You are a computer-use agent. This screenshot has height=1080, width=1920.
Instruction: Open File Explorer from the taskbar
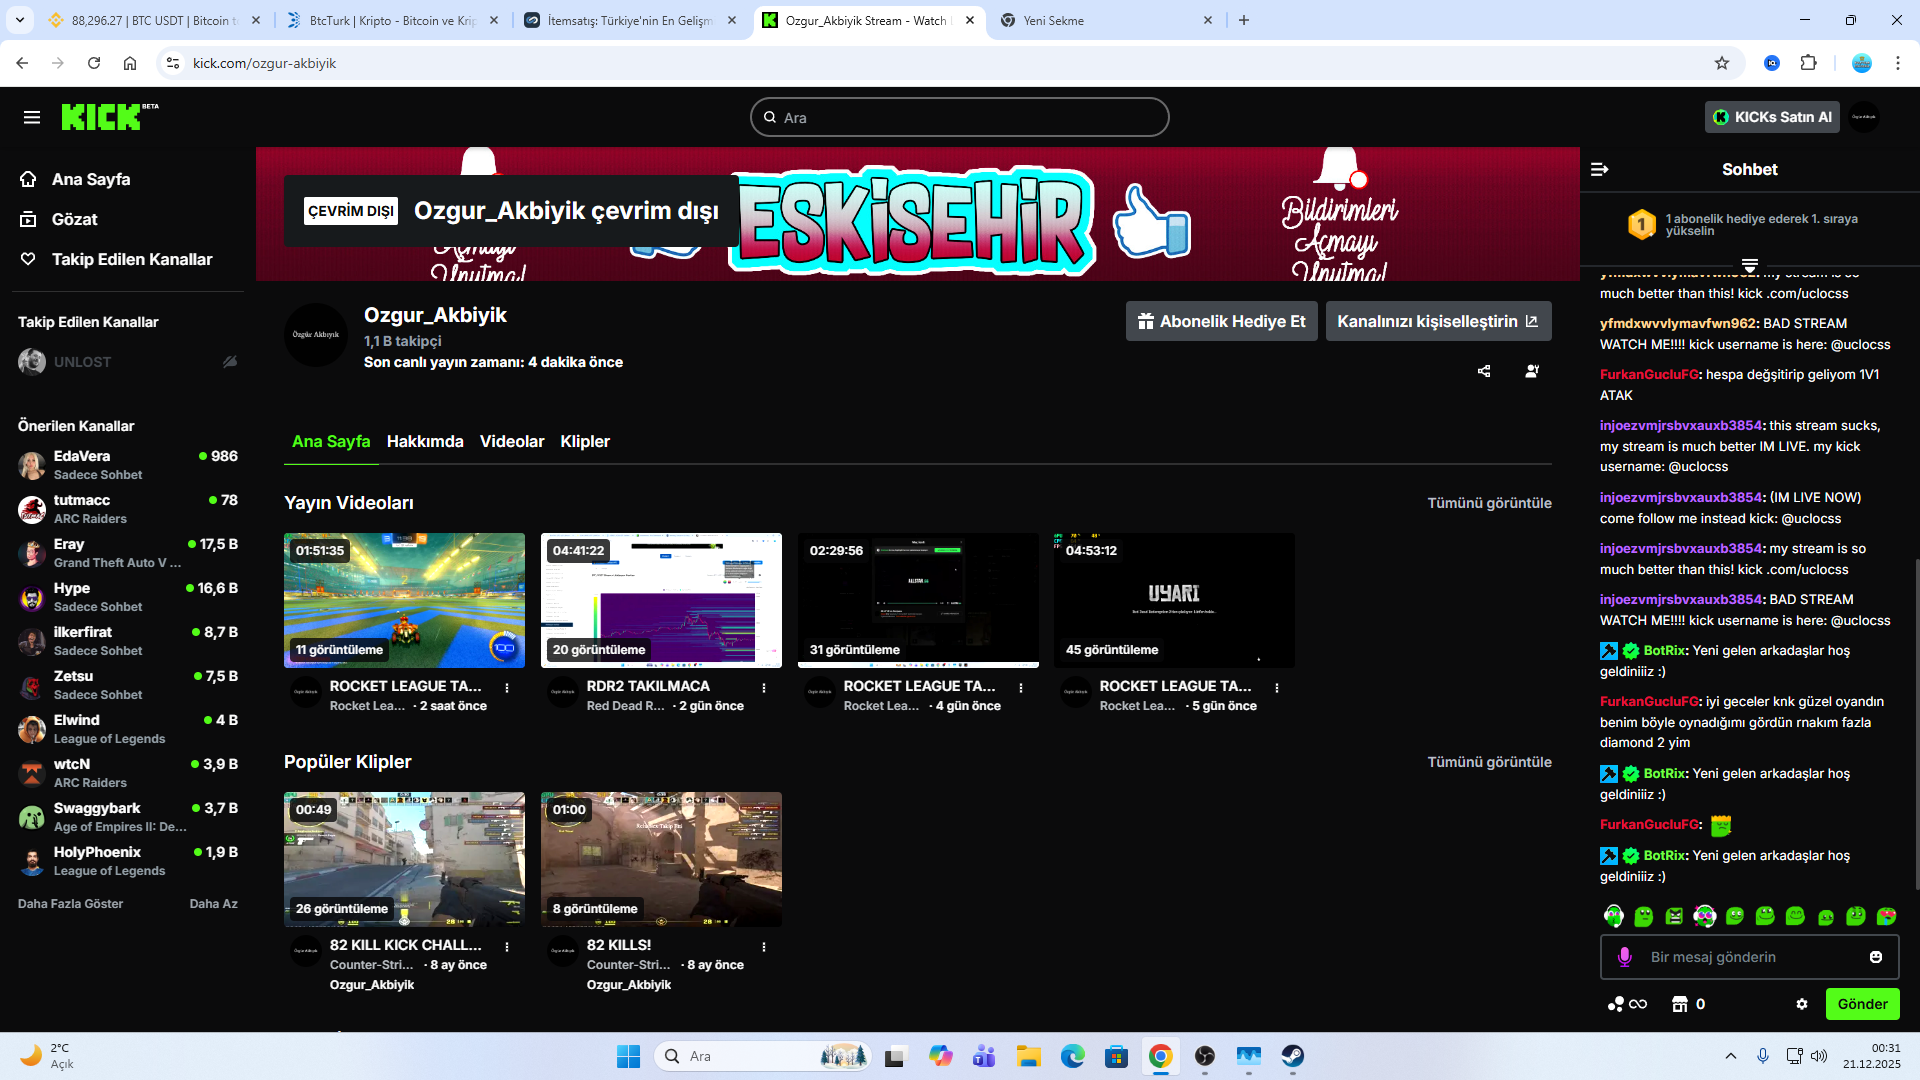pyautogui.click(x=1029, y=1056)
